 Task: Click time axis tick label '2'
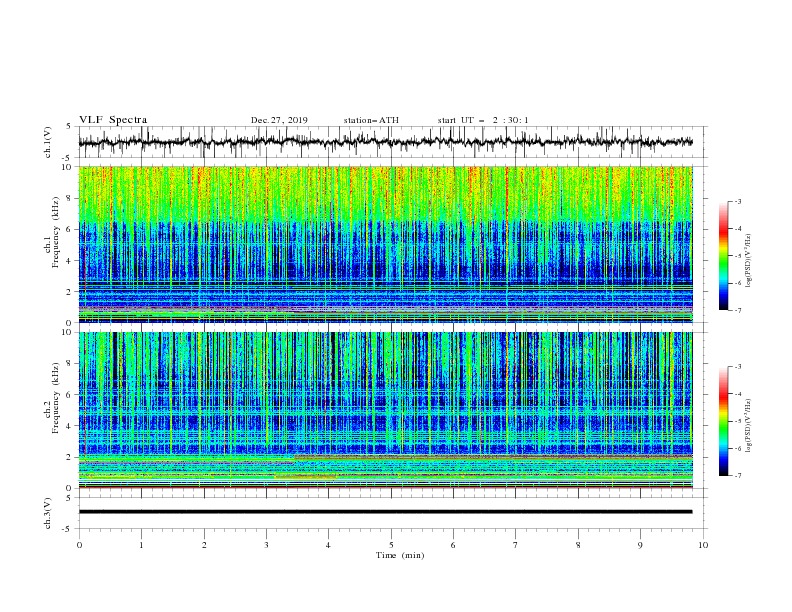click(x=204, y=545)
